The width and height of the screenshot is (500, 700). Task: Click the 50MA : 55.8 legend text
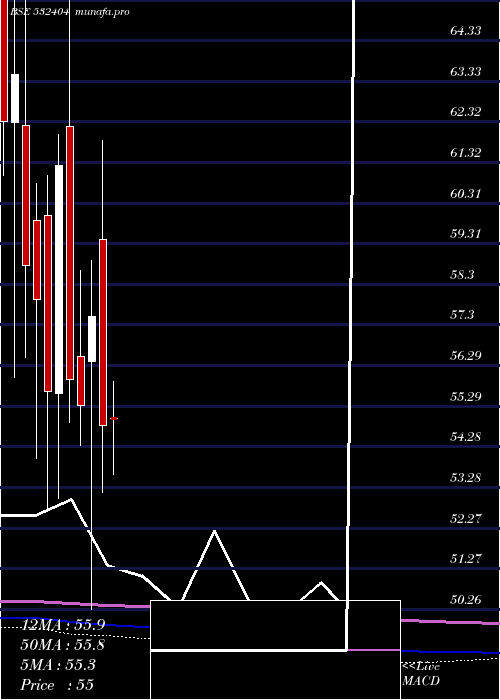(63, 645)
